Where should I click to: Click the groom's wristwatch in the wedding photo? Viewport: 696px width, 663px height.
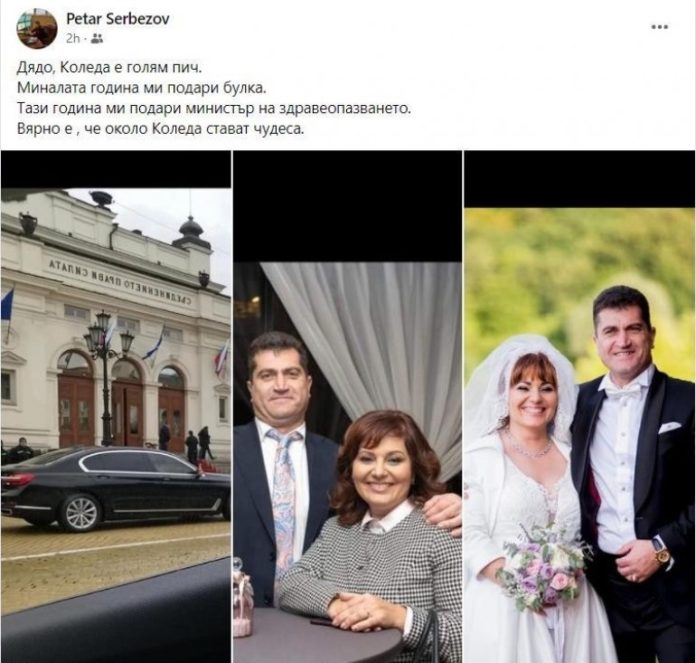(x=660, y=552)
